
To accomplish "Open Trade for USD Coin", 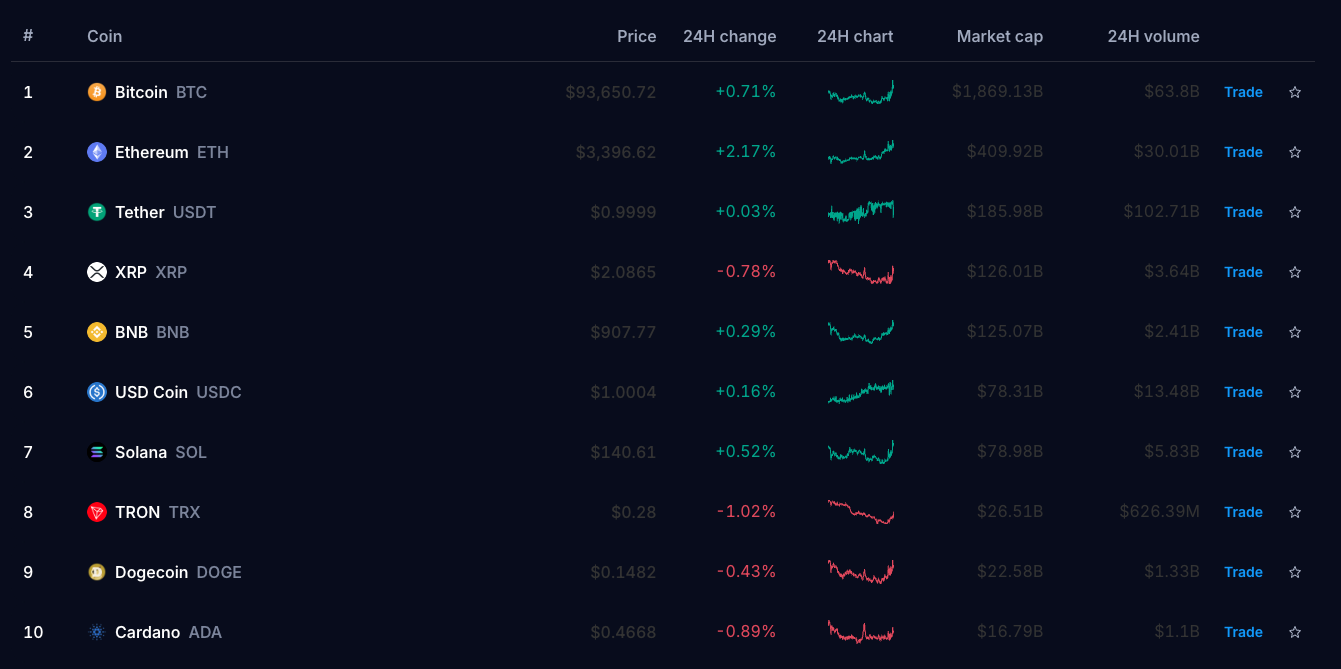I will click(1243, 392).
